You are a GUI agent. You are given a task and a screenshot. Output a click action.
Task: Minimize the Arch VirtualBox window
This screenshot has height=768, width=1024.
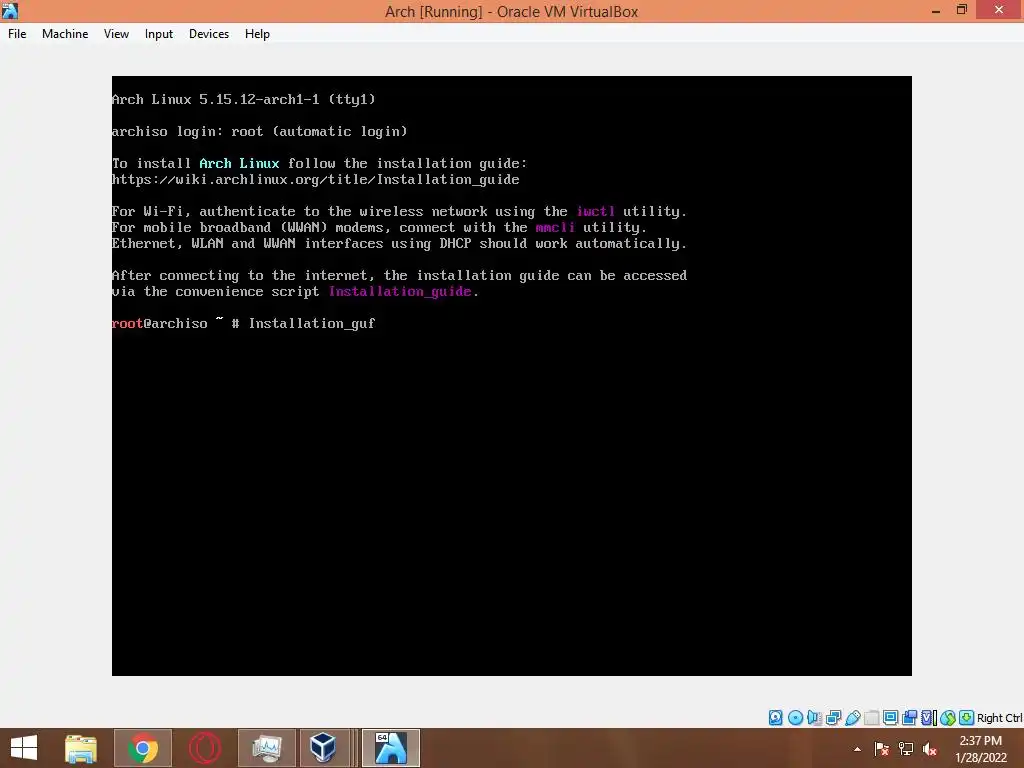(x=936, y=10)
